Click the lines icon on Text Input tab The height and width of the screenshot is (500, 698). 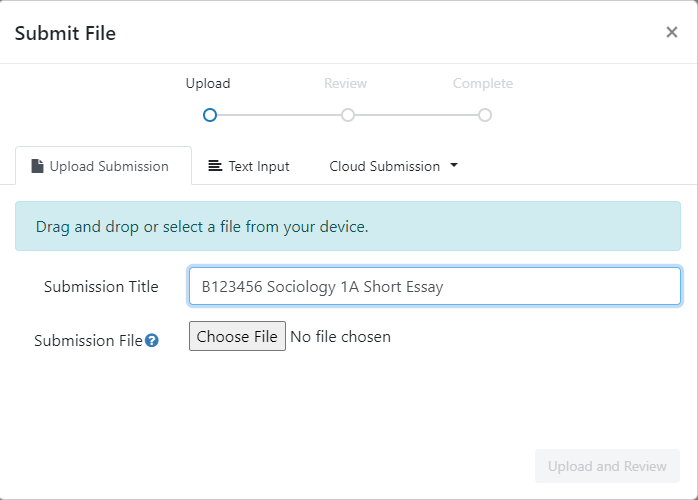[x=215, y=166]
